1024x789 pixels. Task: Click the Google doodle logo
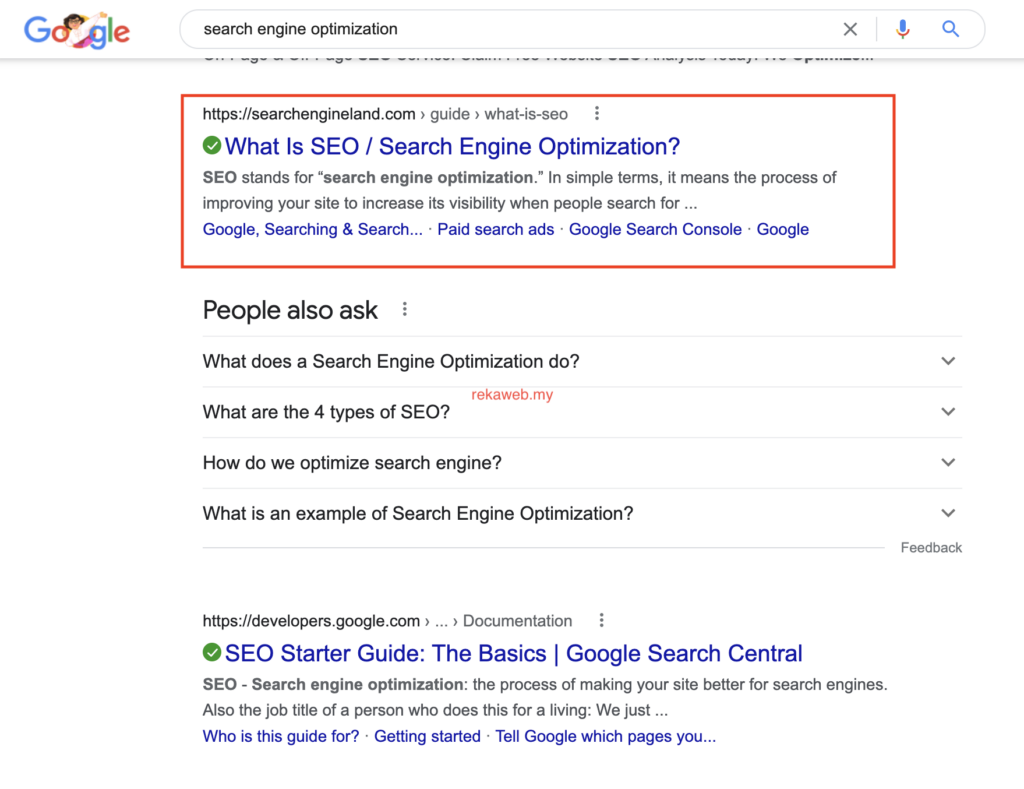77,30
